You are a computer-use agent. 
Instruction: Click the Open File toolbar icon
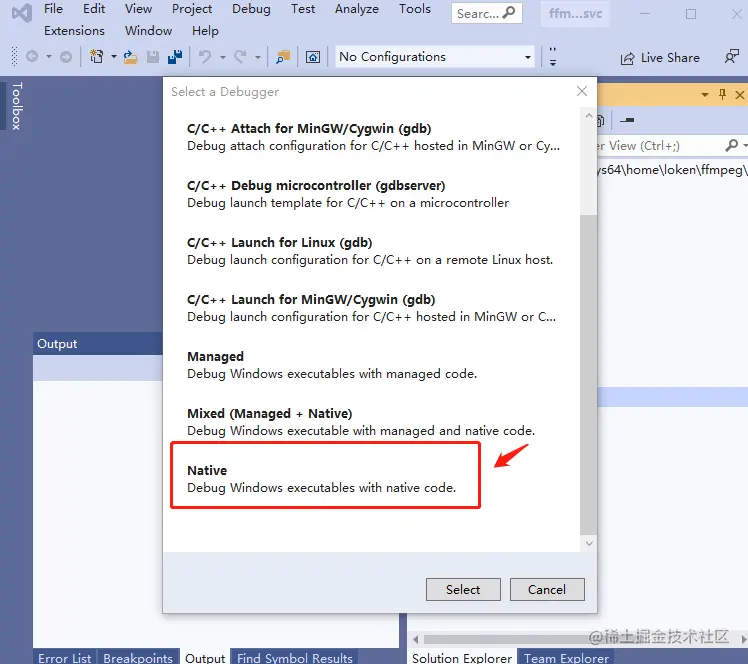[130, 57]
